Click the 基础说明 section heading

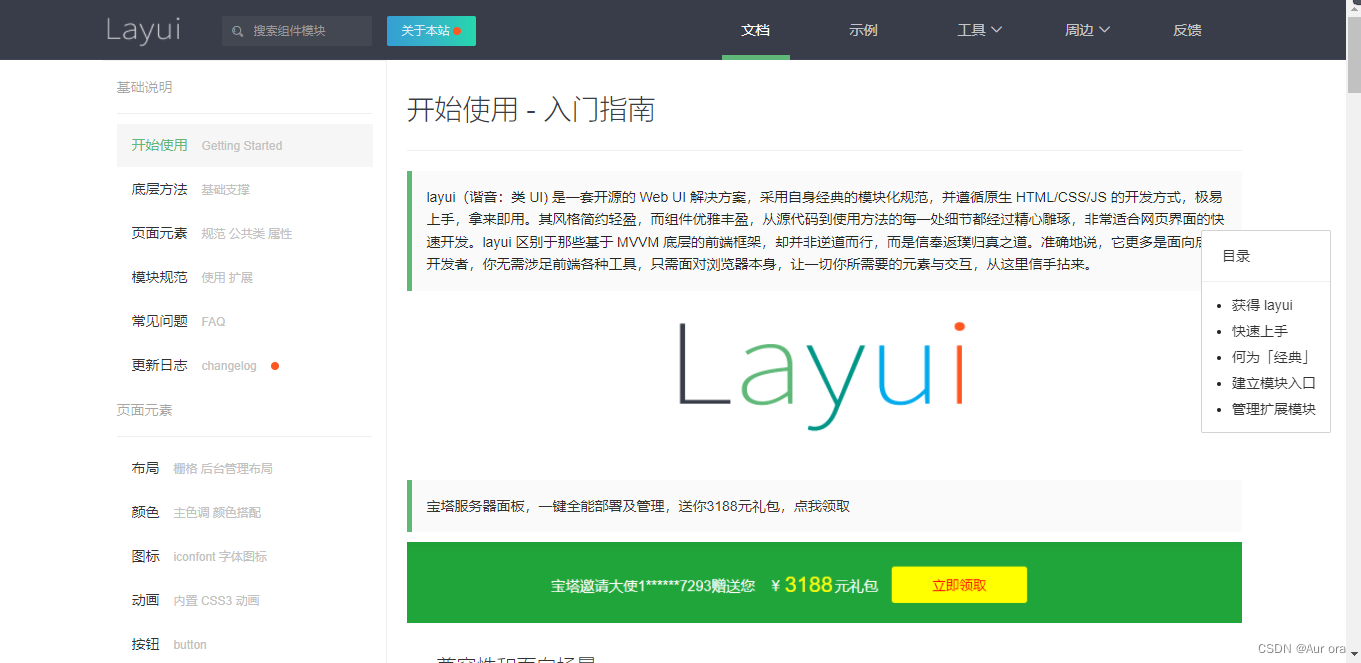point(144,87)
